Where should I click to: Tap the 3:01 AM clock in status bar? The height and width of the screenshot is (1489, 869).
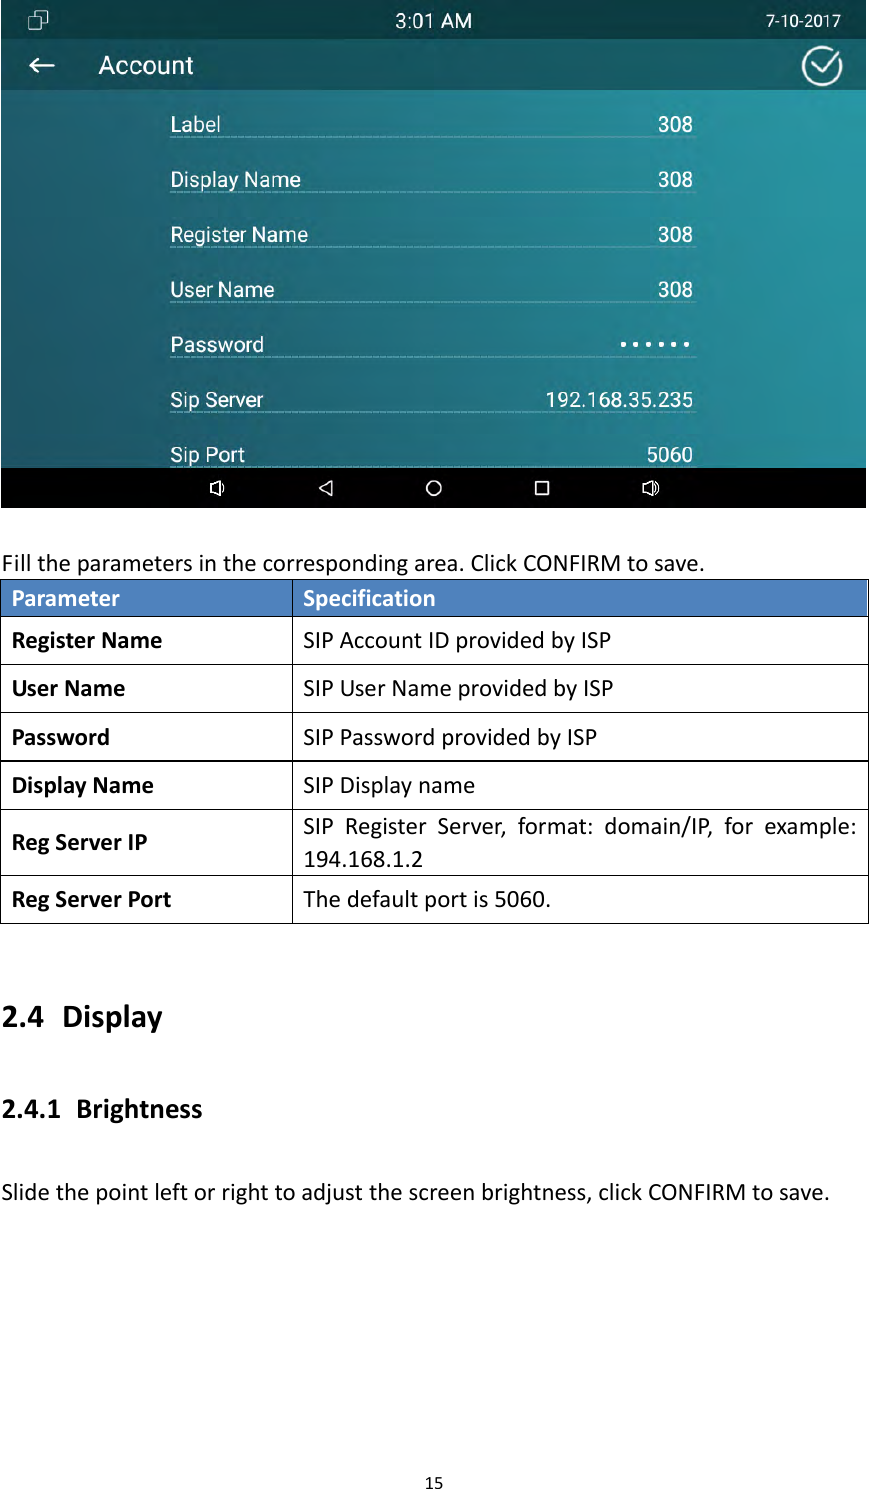point(433,20)
